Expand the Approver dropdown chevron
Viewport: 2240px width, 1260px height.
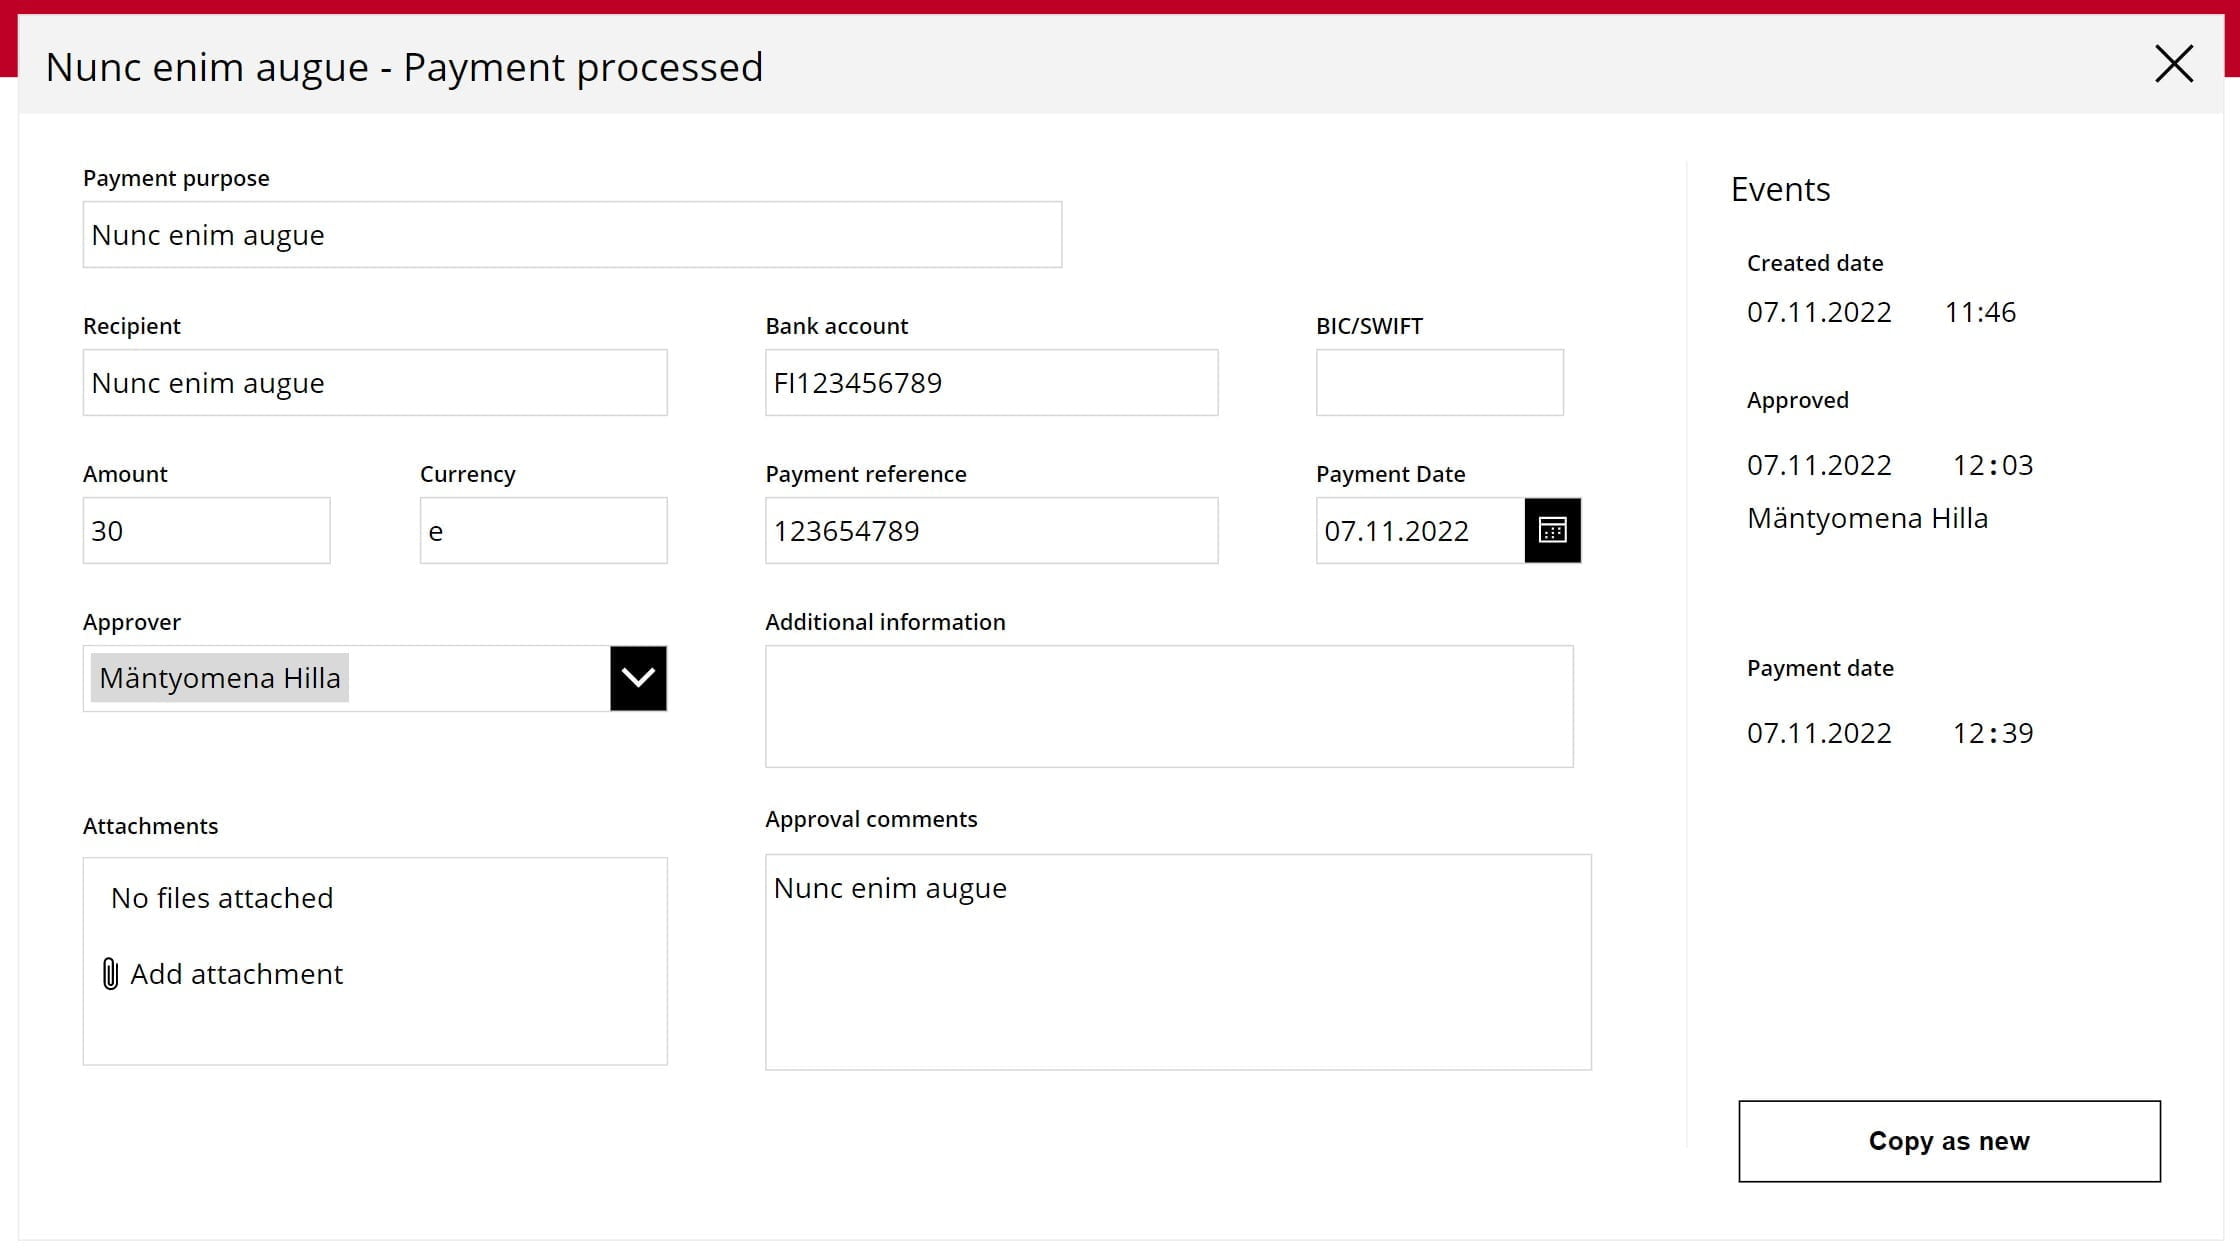pyautogui.click(x=638, y=678)
